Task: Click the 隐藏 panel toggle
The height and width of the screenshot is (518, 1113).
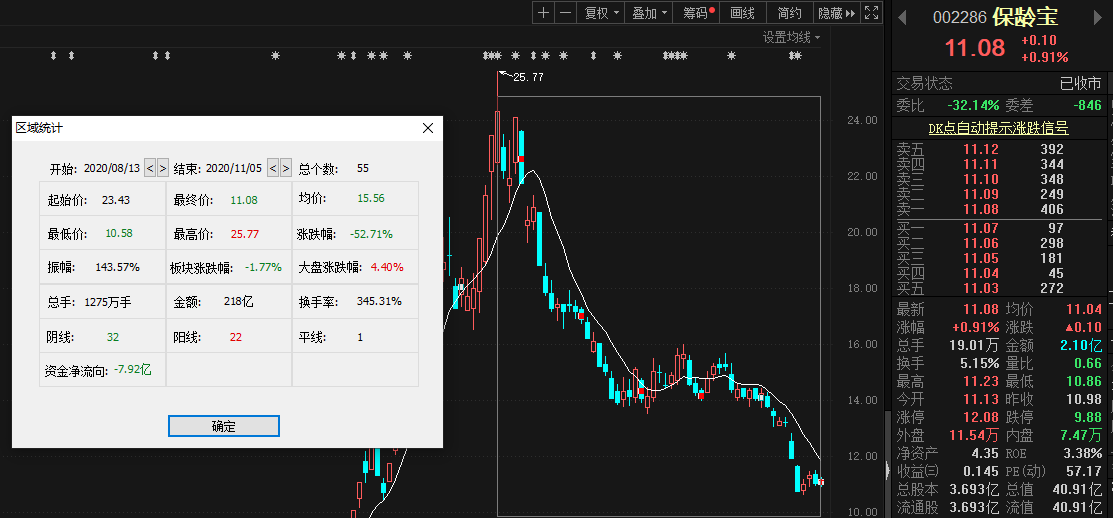Action: click(x=836, y=13)
